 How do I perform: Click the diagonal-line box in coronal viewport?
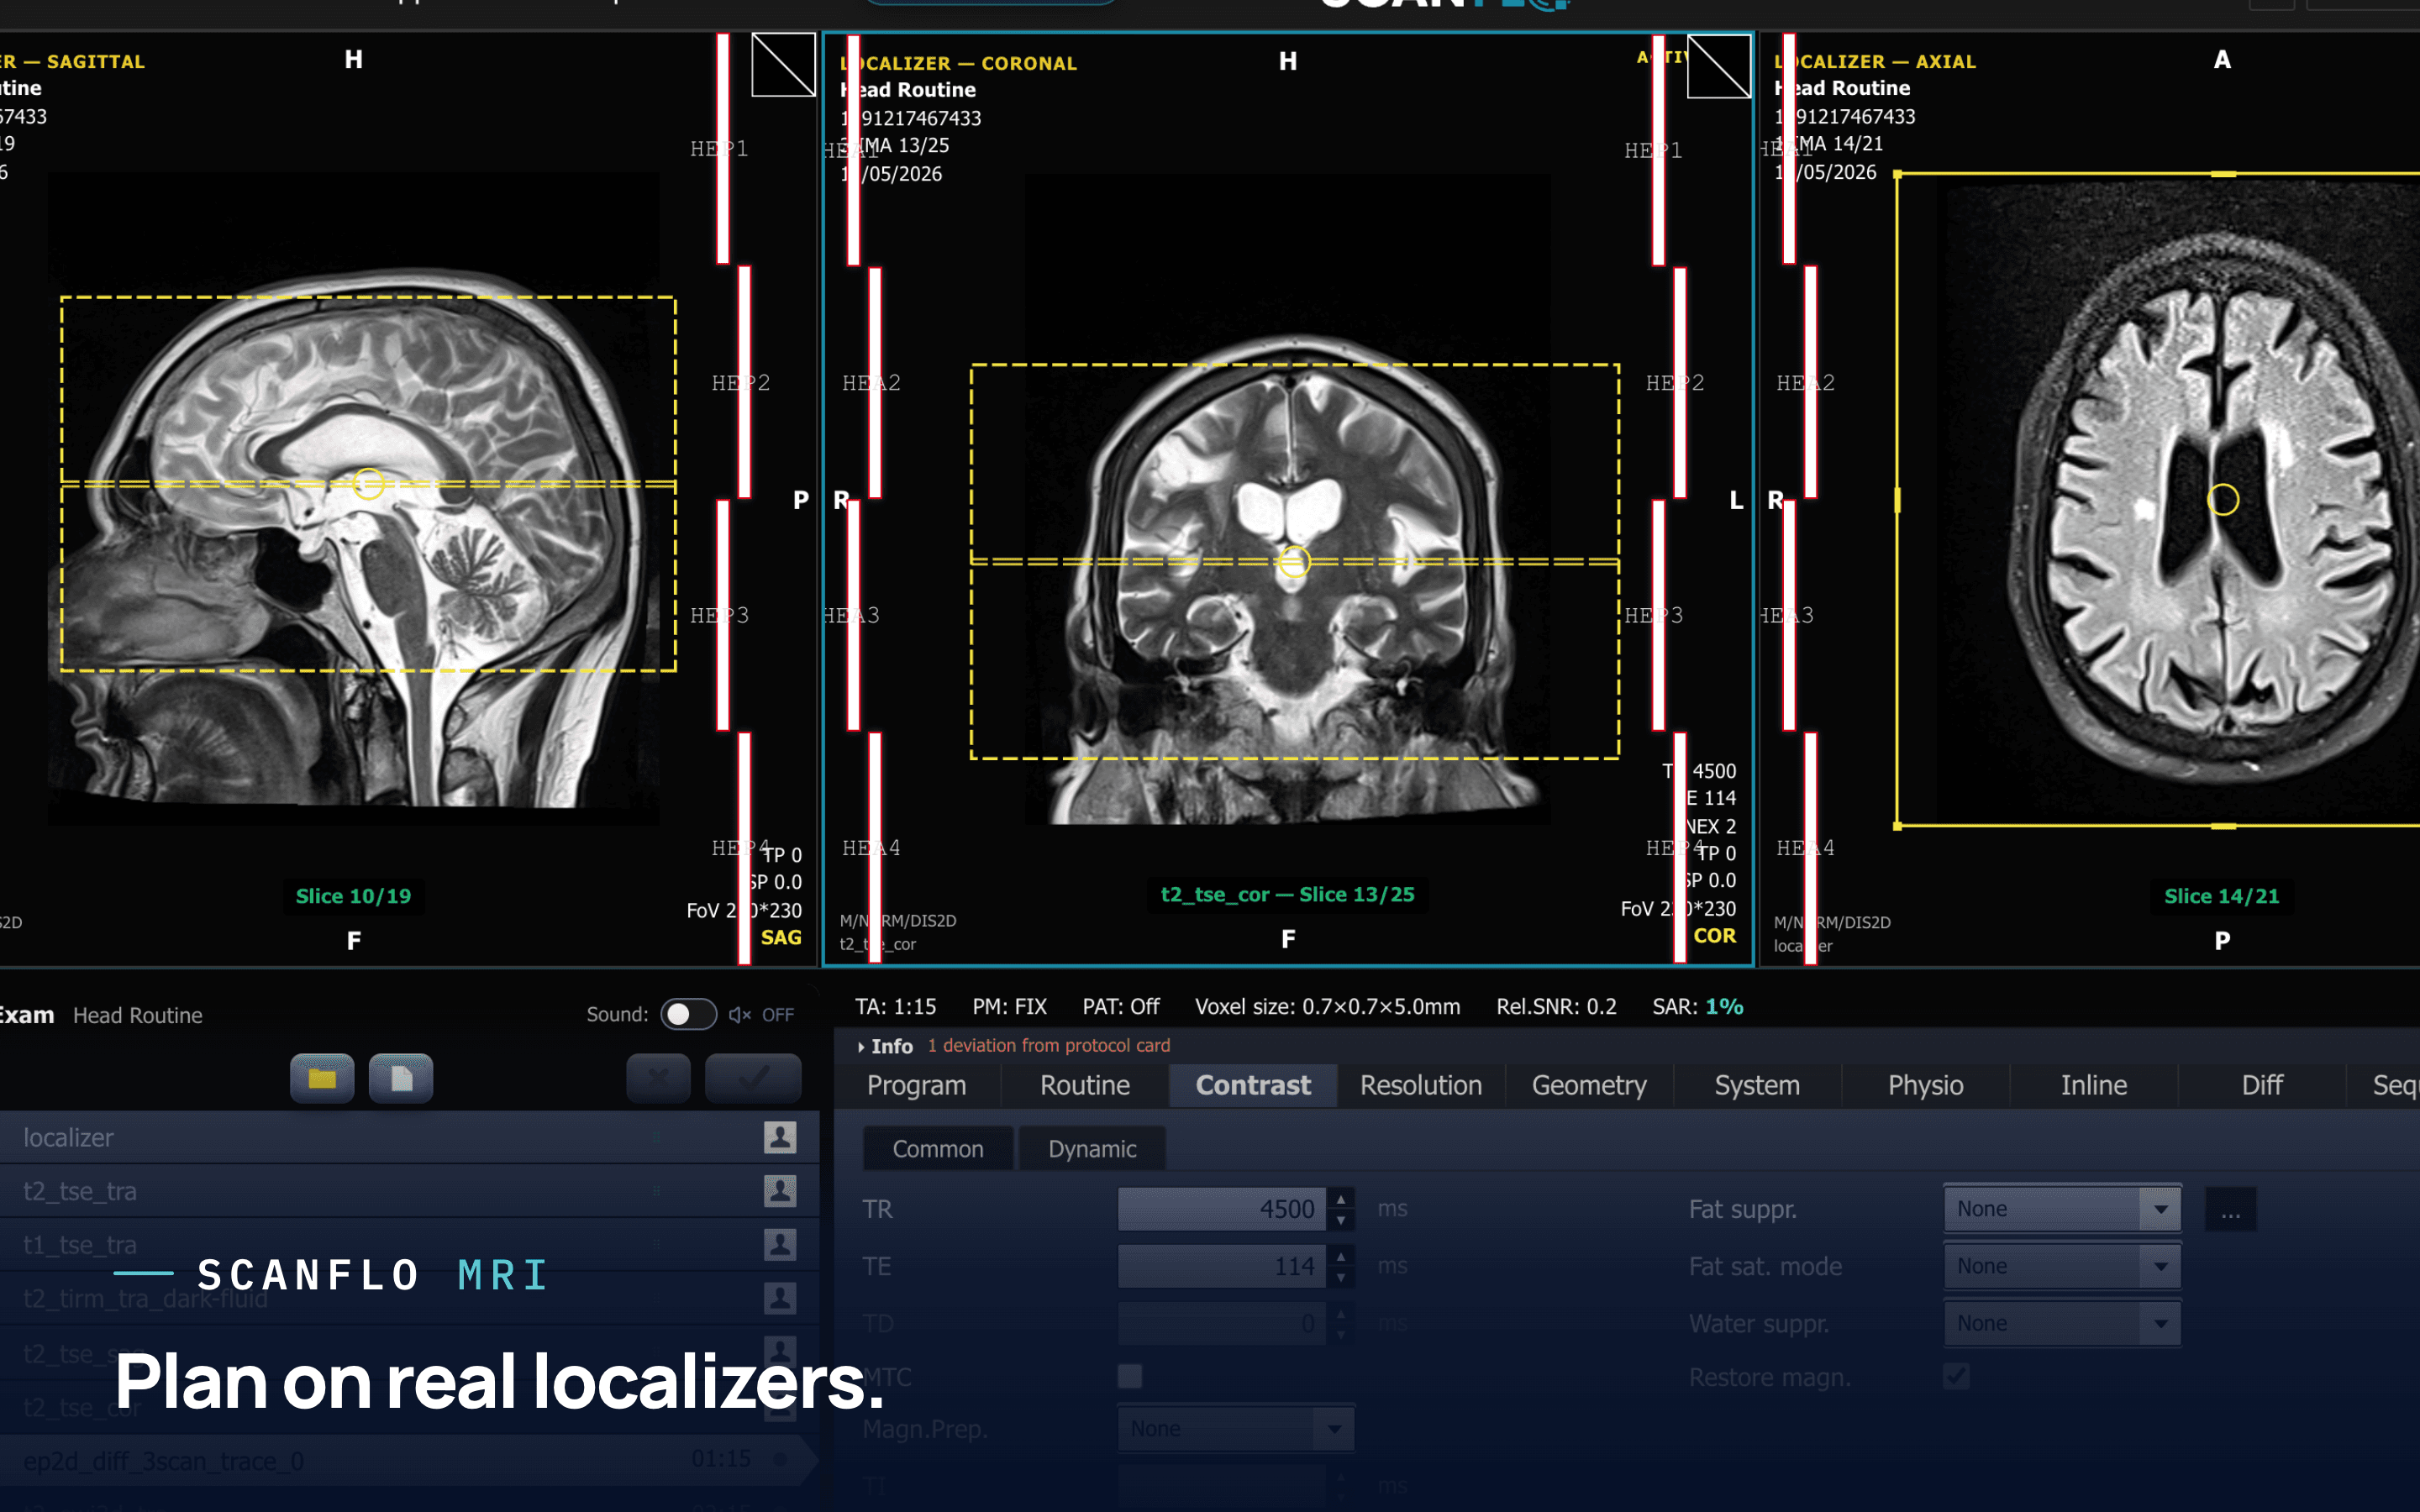click(1718, 67)
